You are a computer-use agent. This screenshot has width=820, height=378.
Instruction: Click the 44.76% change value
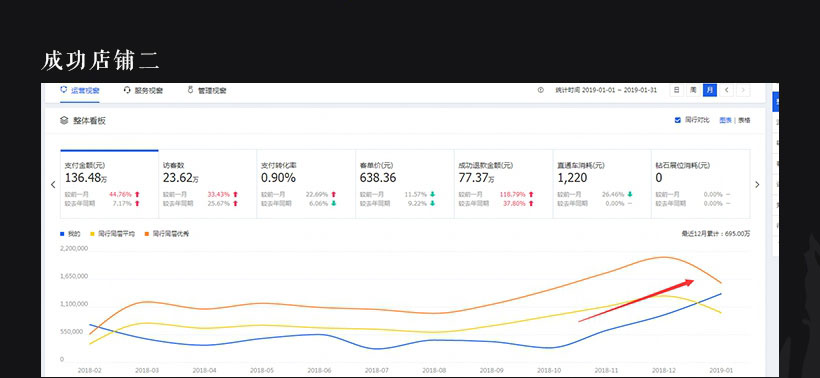pyautogui.click(x=120, y=194)
